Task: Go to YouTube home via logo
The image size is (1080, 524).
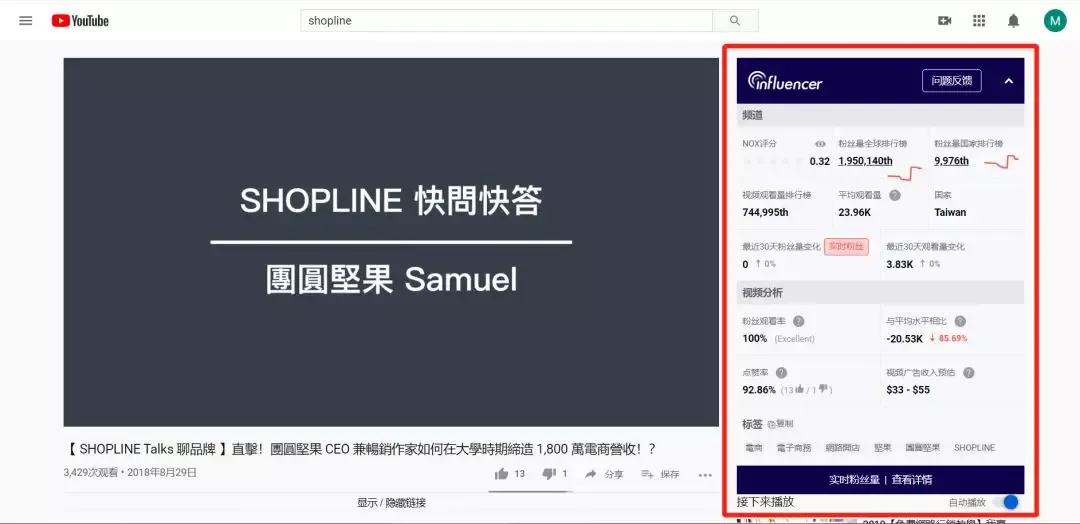Action: pyautogui.click(x=80, y=21)
